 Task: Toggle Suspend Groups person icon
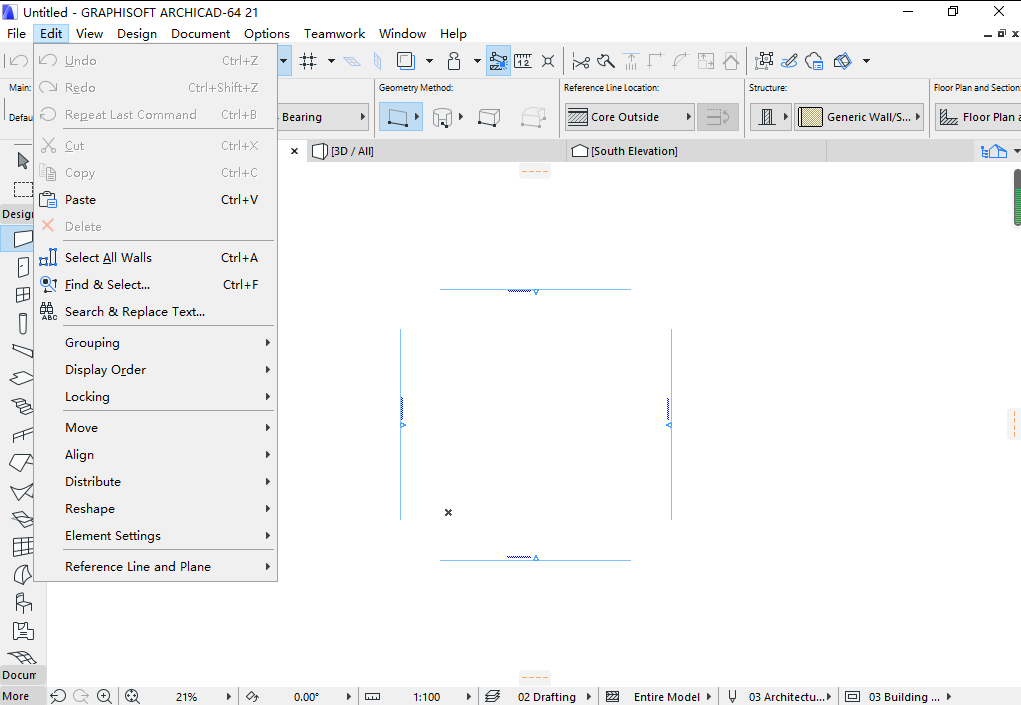pyautogui.click(x=454, y=61)
